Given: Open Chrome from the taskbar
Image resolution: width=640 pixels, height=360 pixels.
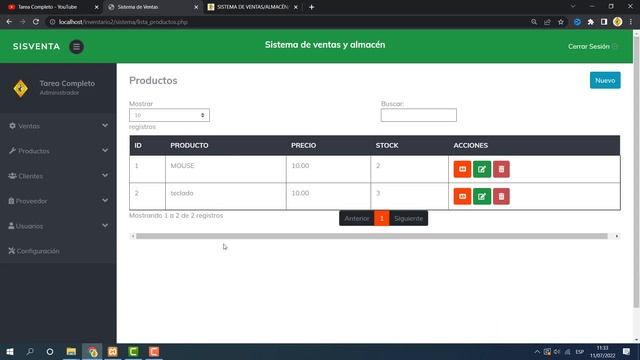Looking at the screenshot, I should coord(93,351).
